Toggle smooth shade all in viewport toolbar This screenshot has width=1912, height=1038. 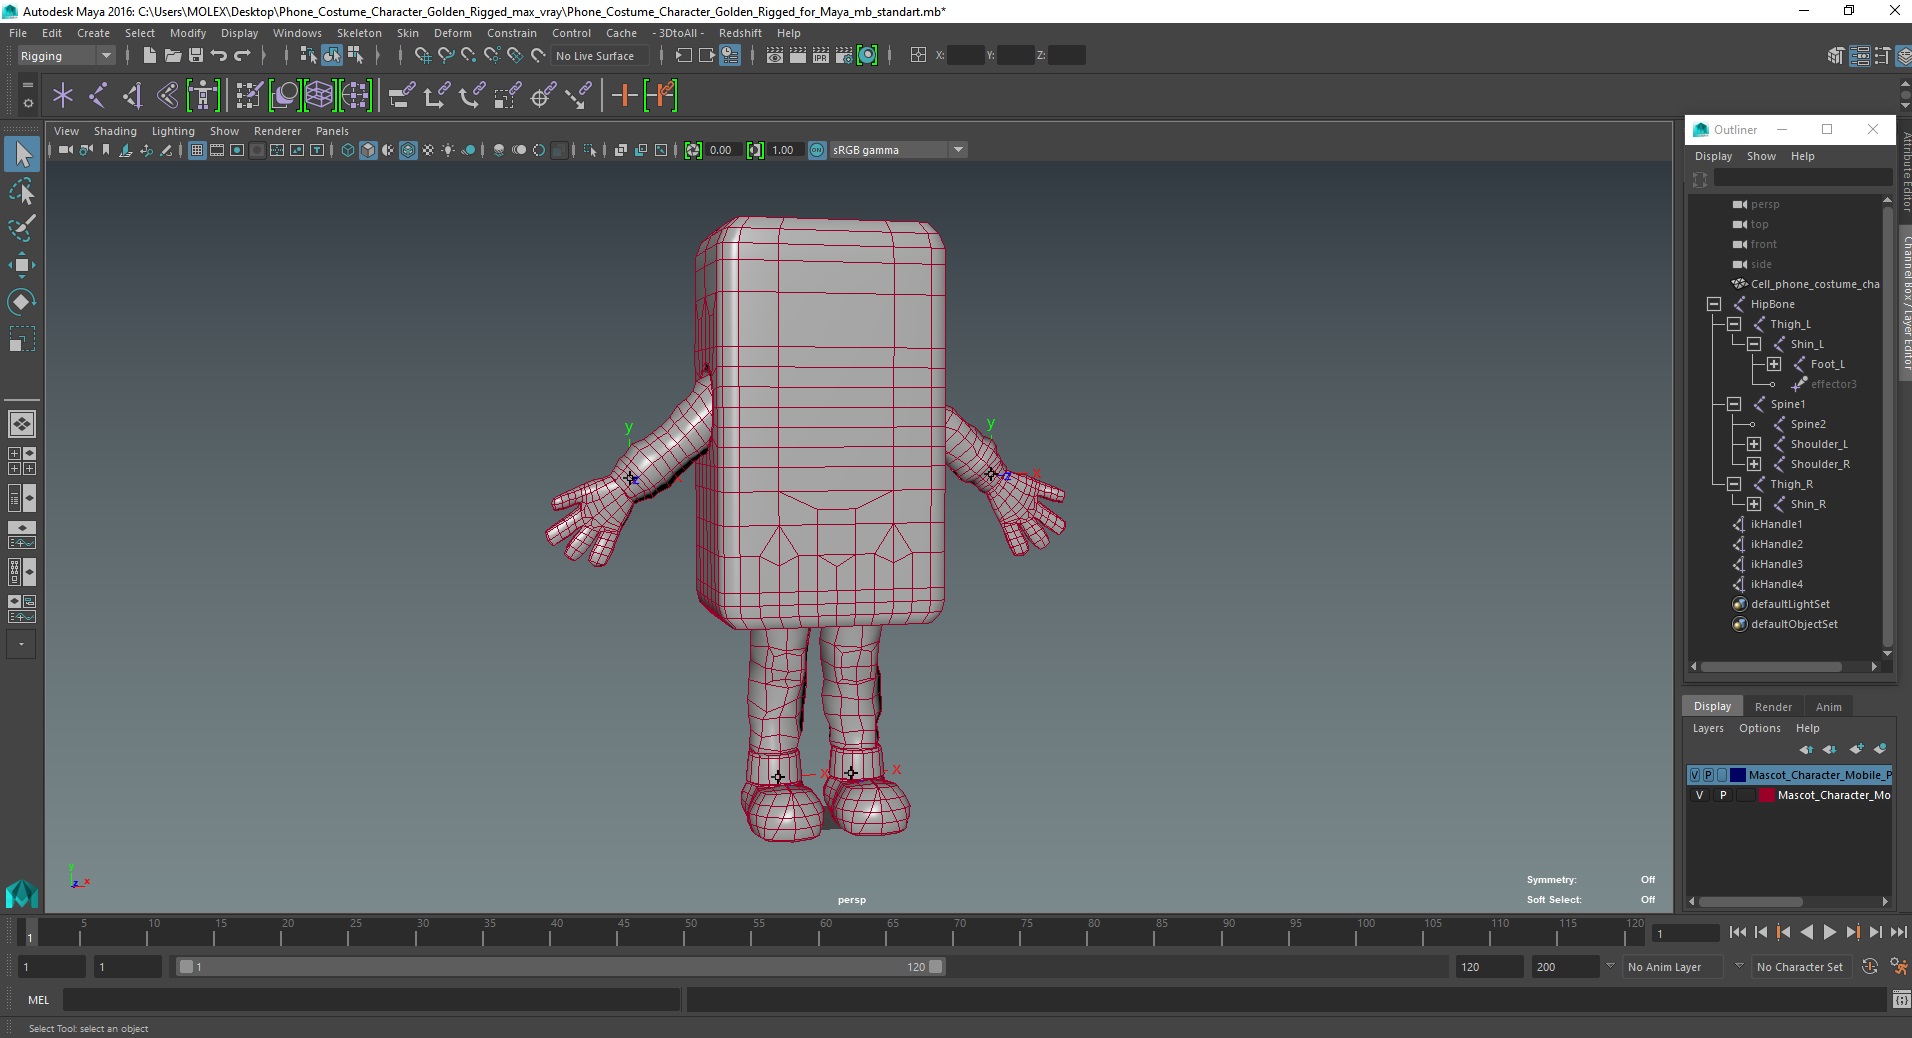(368, 150)
